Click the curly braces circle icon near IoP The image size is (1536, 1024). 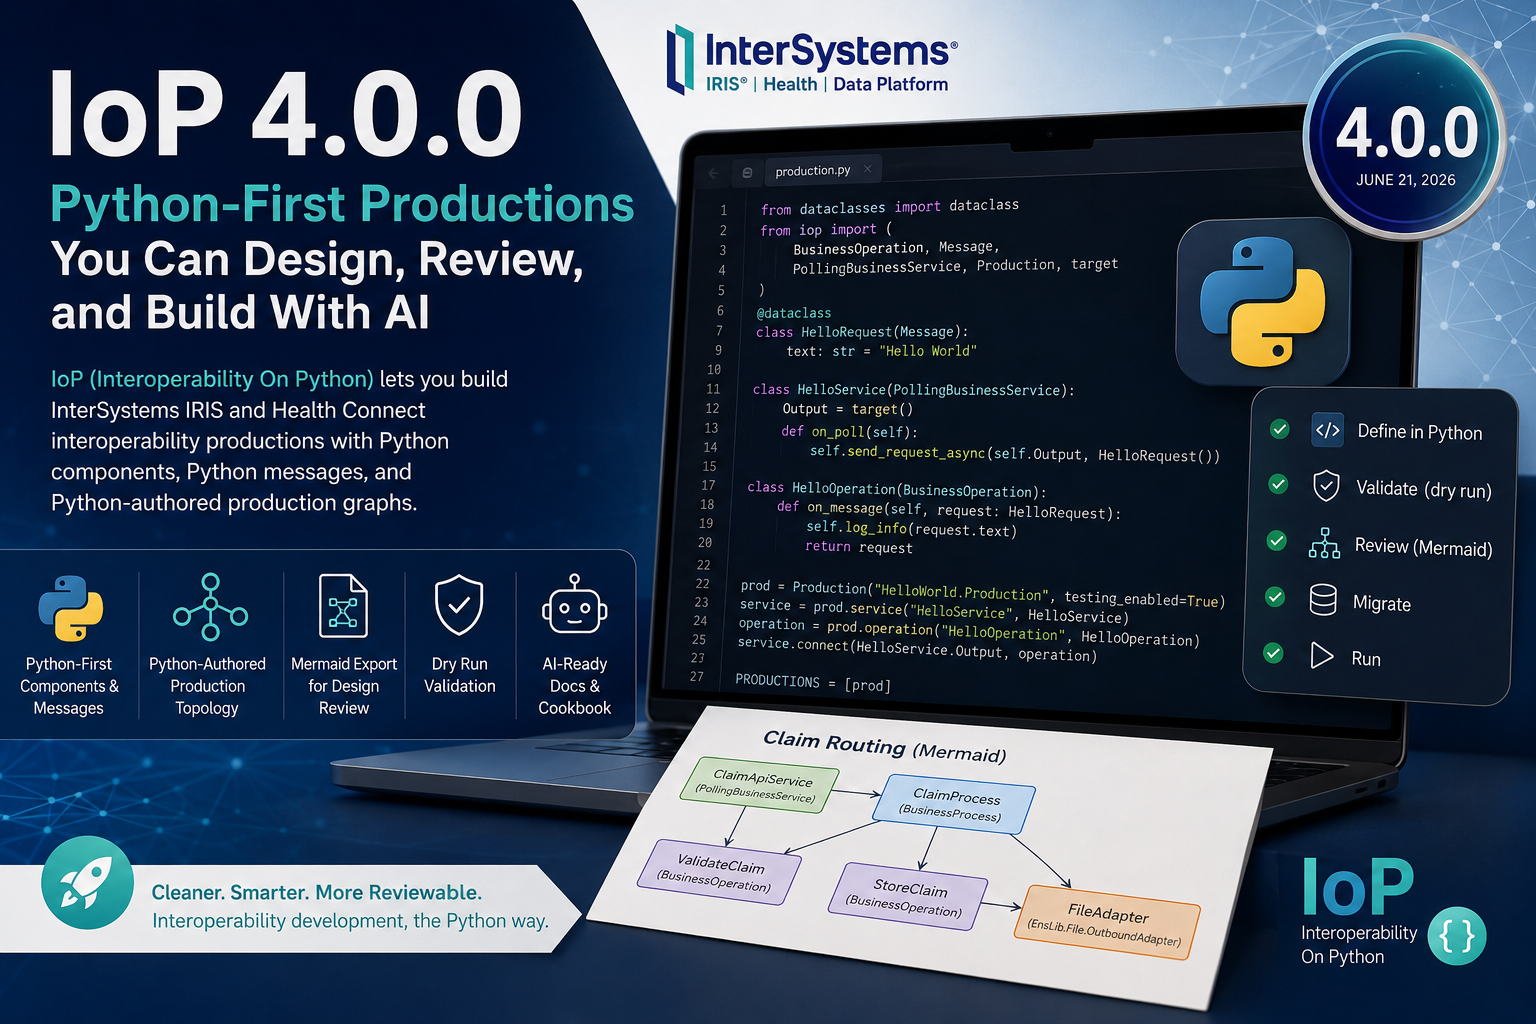click(1458, 936)
